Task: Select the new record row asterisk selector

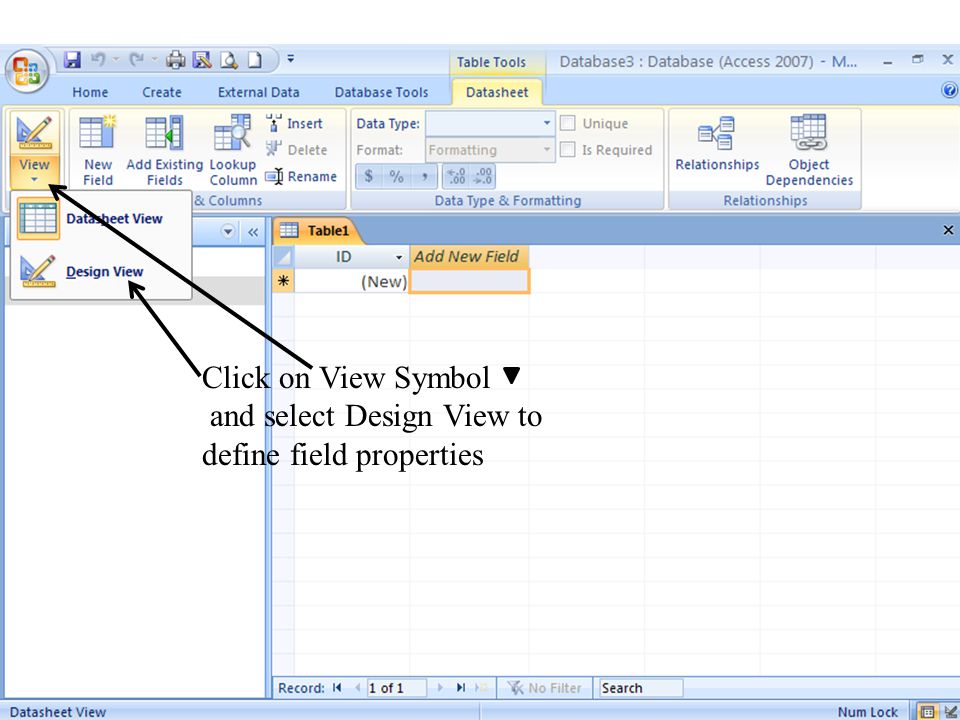Action: 283,282
